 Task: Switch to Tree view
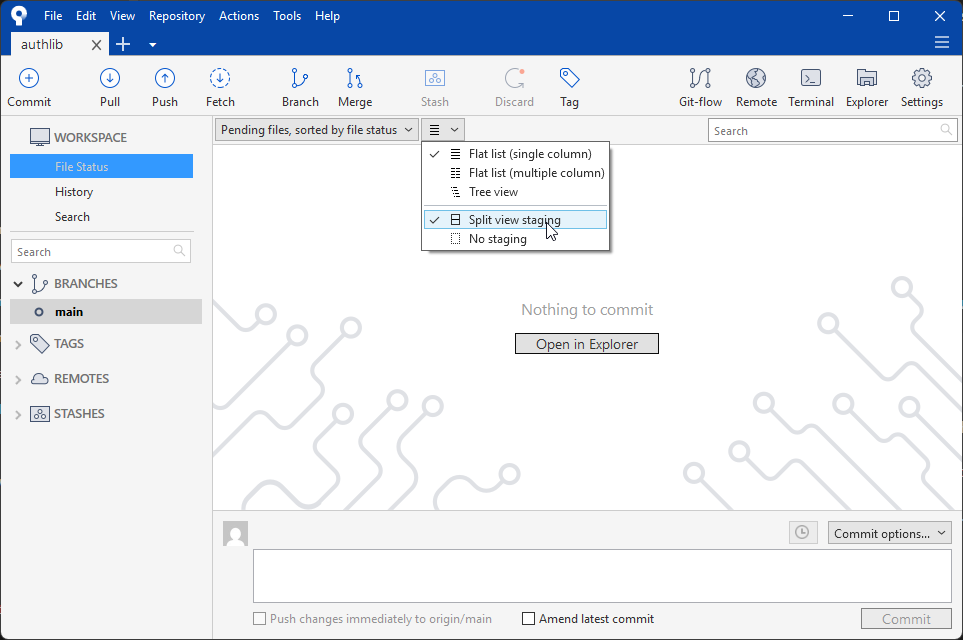(x=515, y=192)
